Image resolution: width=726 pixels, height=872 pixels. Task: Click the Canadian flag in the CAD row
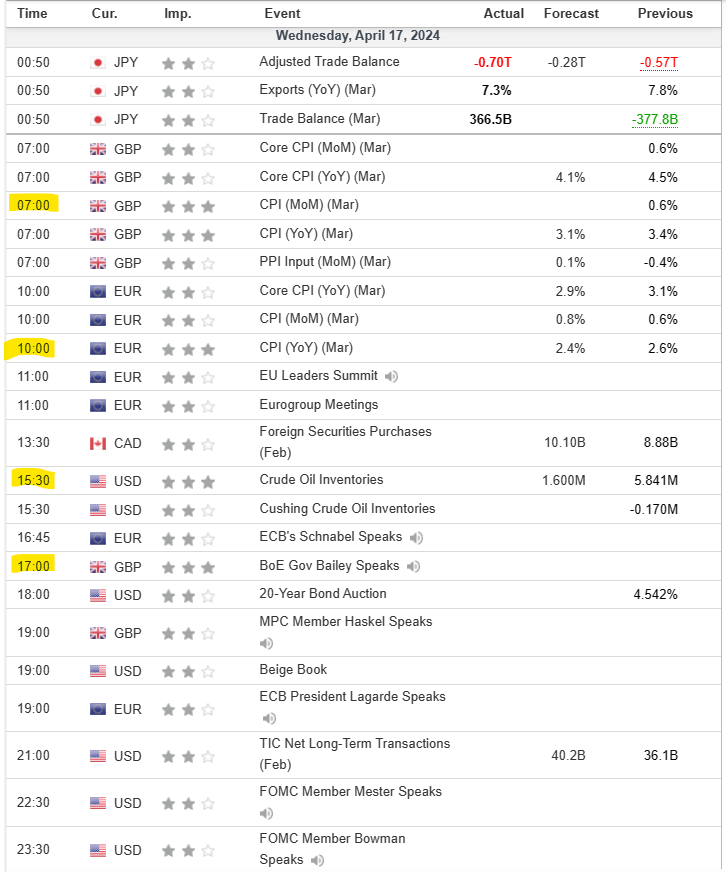(98, 443)
